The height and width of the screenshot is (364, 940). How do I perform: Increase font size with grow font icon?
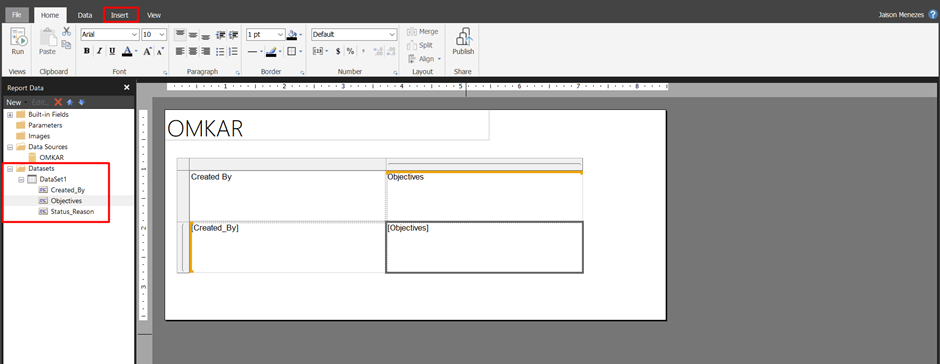(147, 52)
